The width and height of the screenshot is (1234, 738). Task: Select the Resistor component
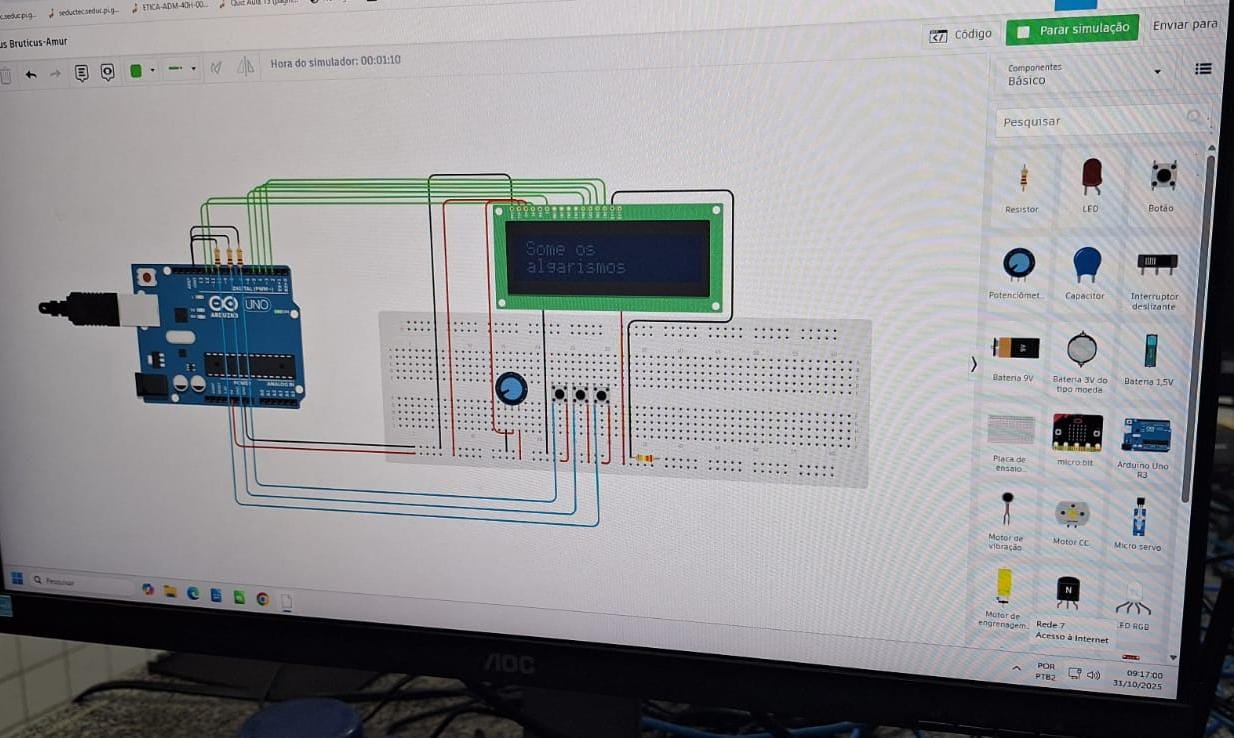[1022, 181]
